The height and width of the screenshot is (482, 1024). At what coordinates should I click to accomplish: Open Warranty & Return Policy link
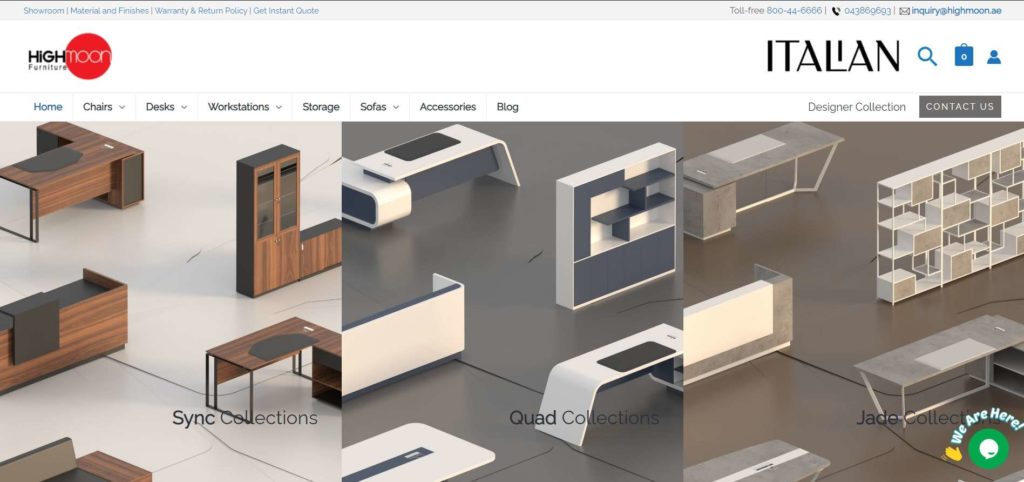[201, 11]
